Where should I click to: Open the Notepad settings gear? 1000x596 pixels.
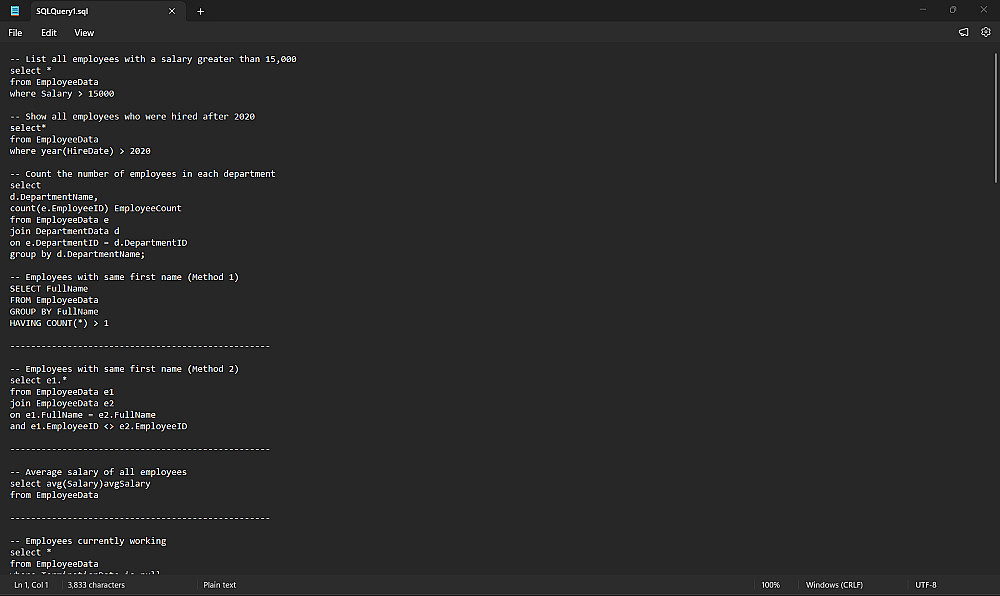tap(985, 32)
